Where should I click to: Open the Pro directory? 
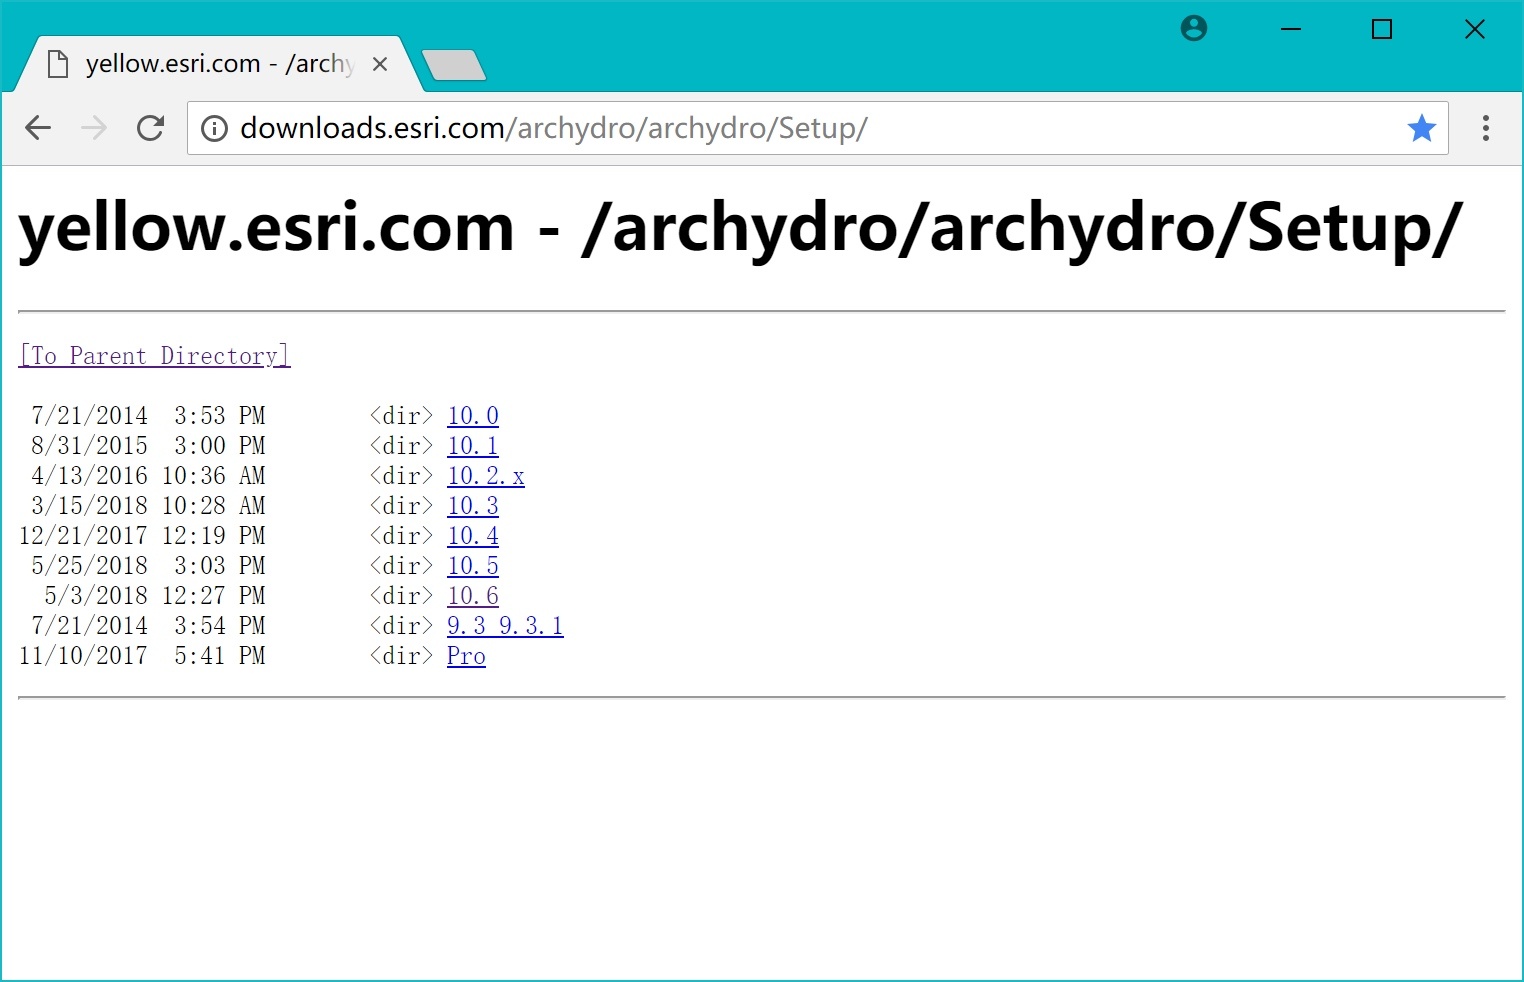coord(466,655)
